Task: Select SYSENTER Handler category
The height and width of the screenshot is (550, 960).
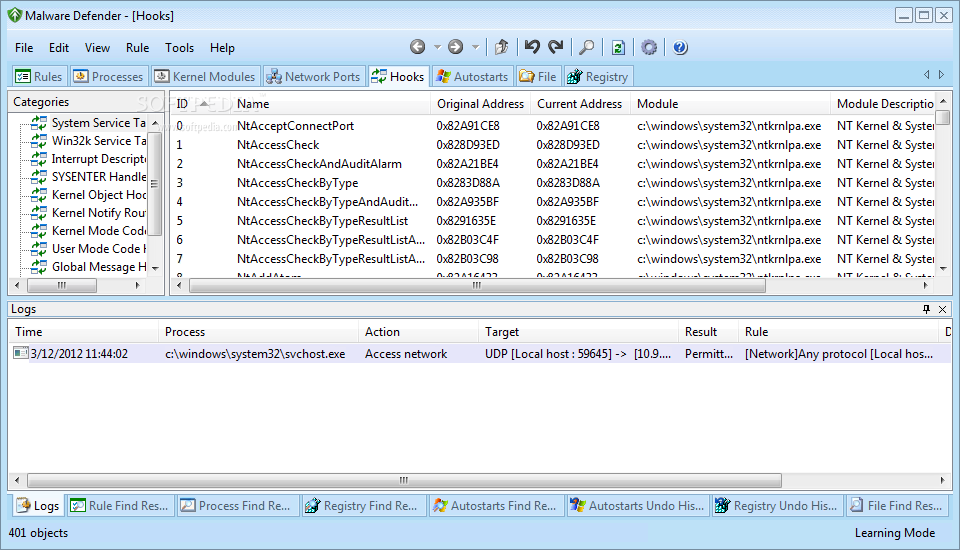Action: (x=89, y=176)
